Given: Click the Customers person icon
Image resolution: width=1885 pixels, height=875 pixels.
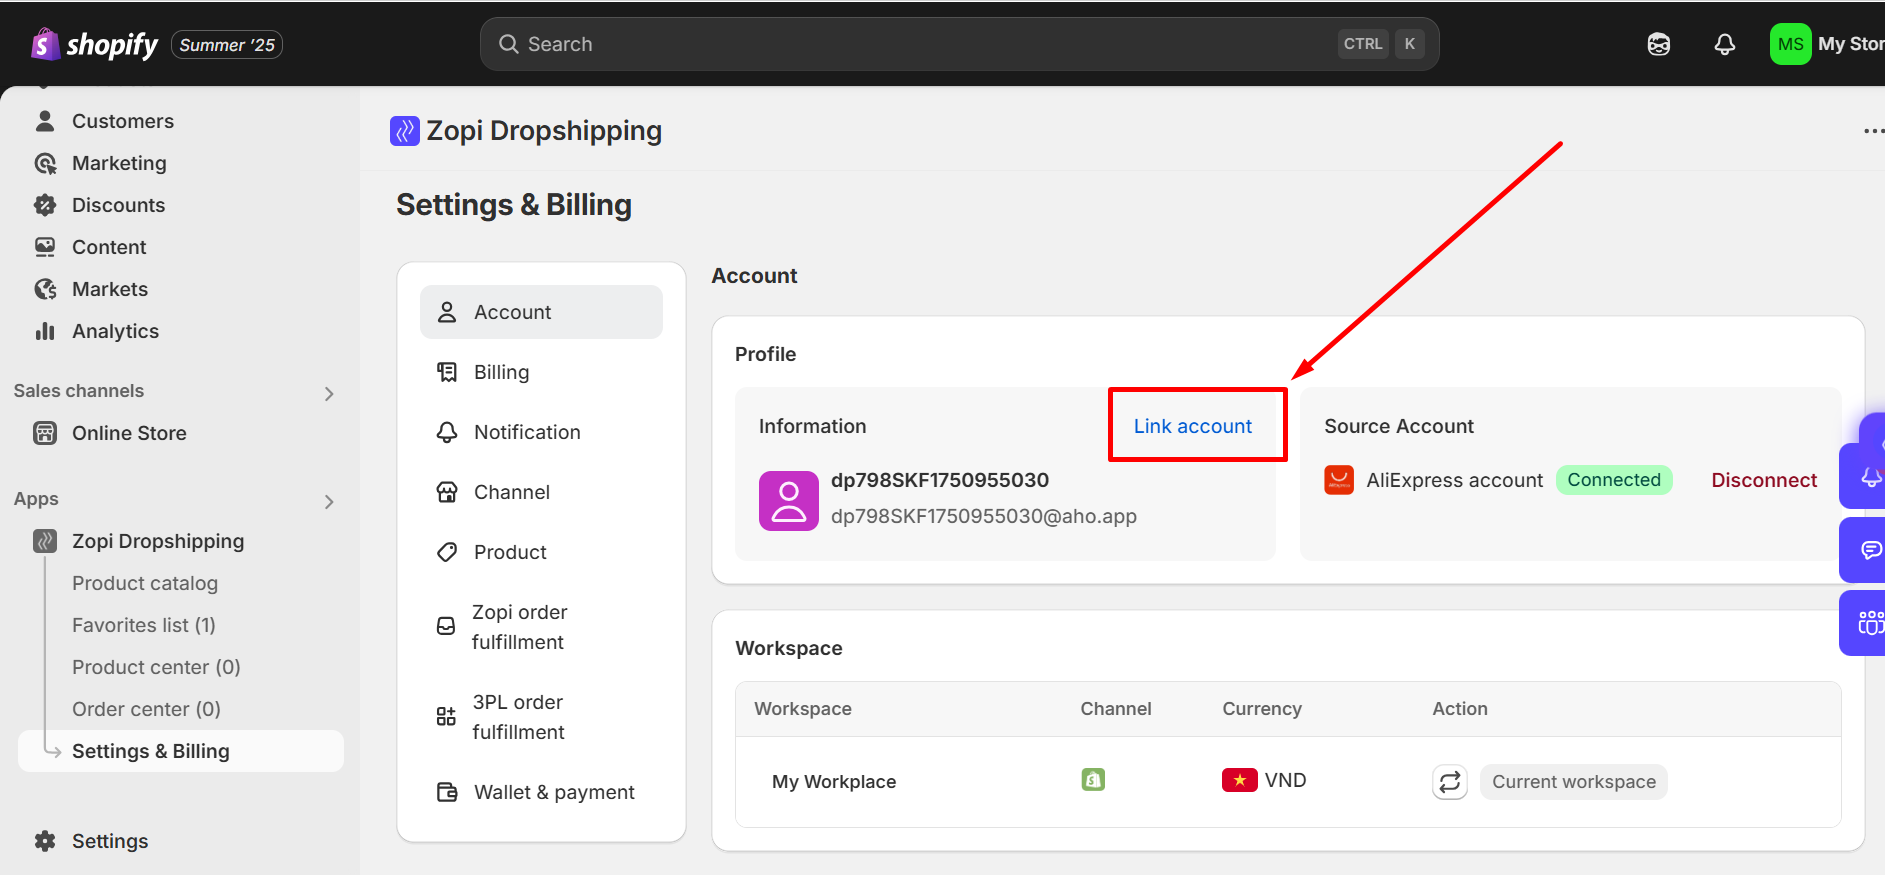Looking at the screenshot, I should coord(45,121).
